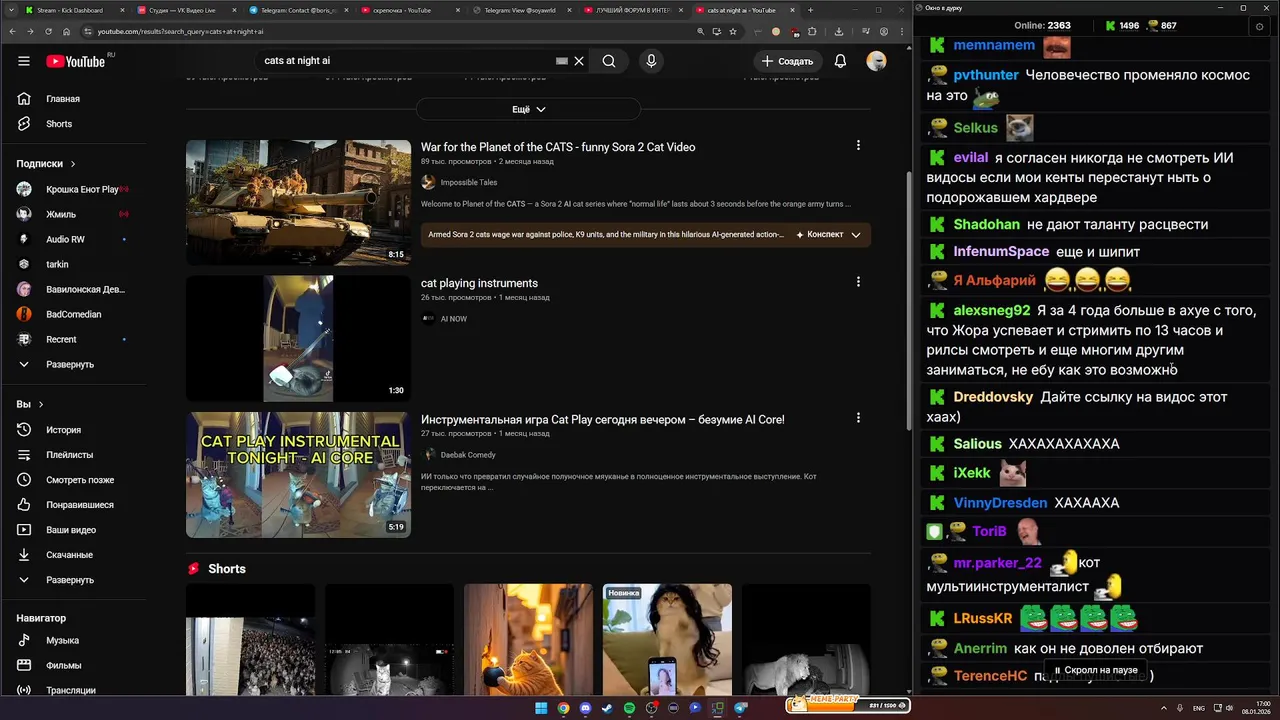This screenshot has width=1280, height=720.
Task: Open the orange cat Short thumbnail
Action: pos(528,640)
